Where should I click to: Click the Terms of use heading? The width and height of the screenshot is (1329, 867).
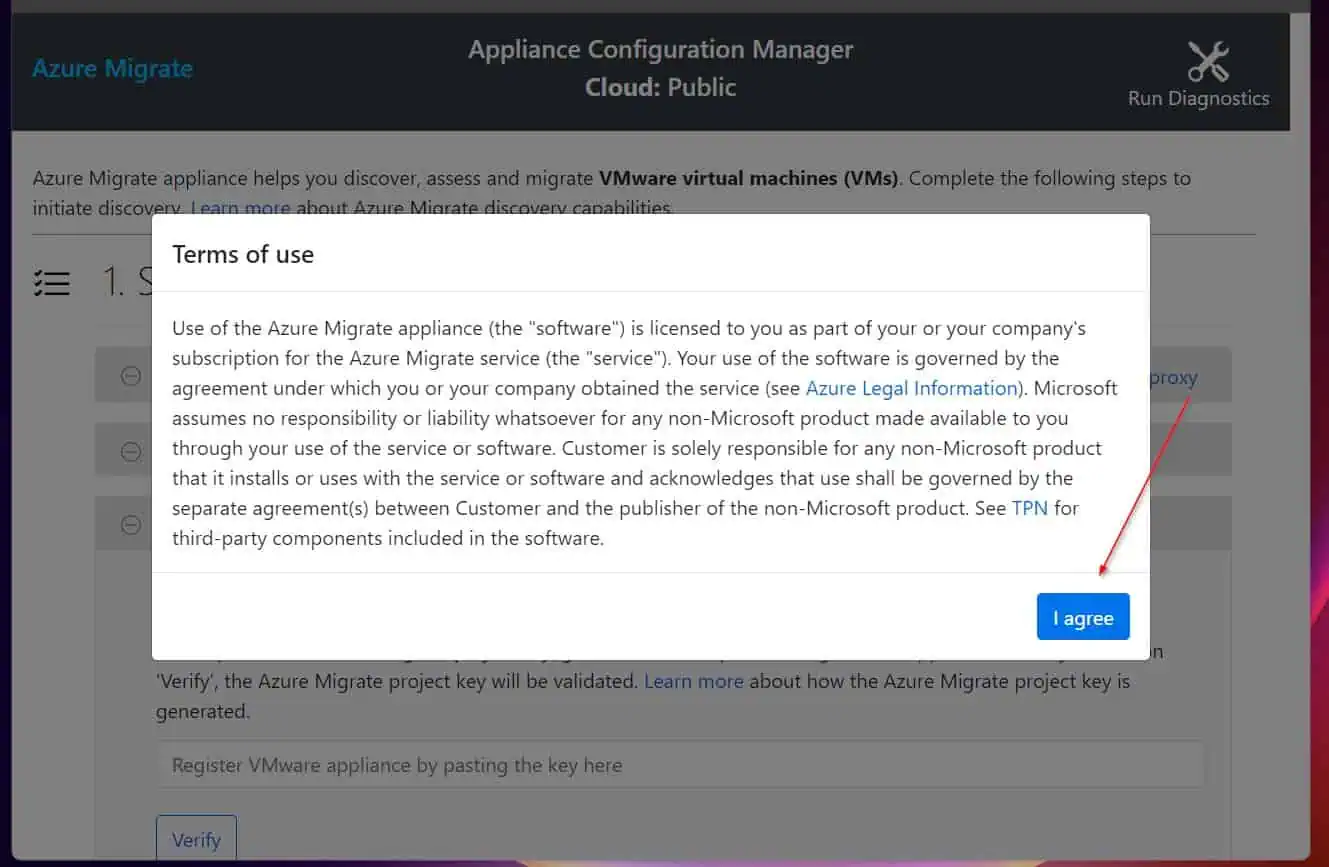point(243,254)
